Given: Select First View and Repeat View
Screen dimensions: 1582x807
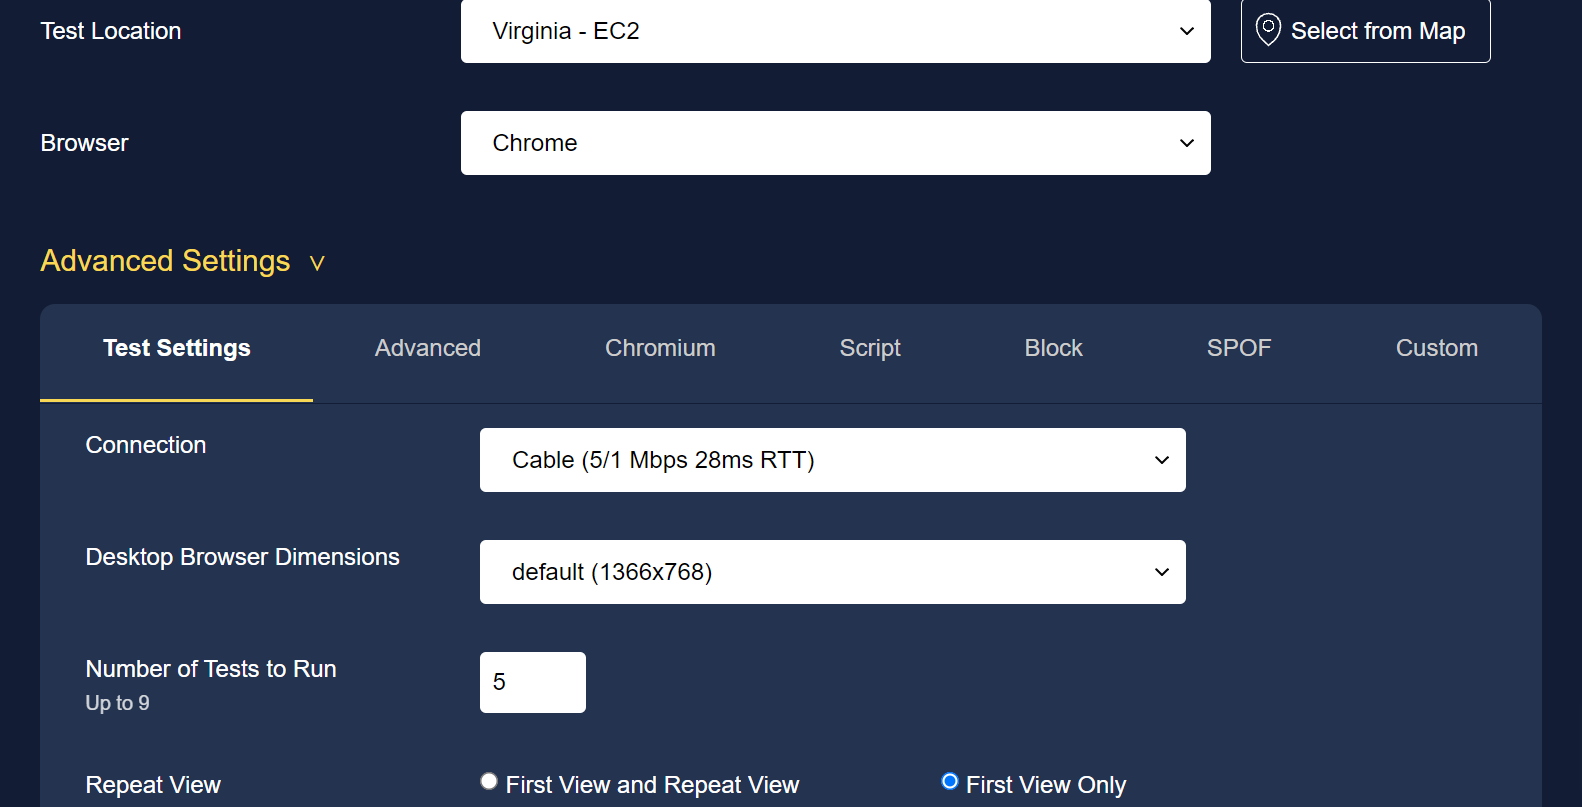Looking at the screenshot, I should 489,781.
